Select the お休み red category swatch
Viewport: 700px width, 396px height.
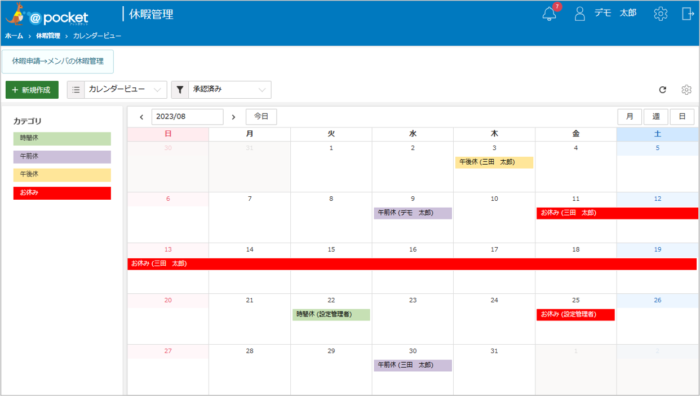pyautogui.click(x=62, y=193)
